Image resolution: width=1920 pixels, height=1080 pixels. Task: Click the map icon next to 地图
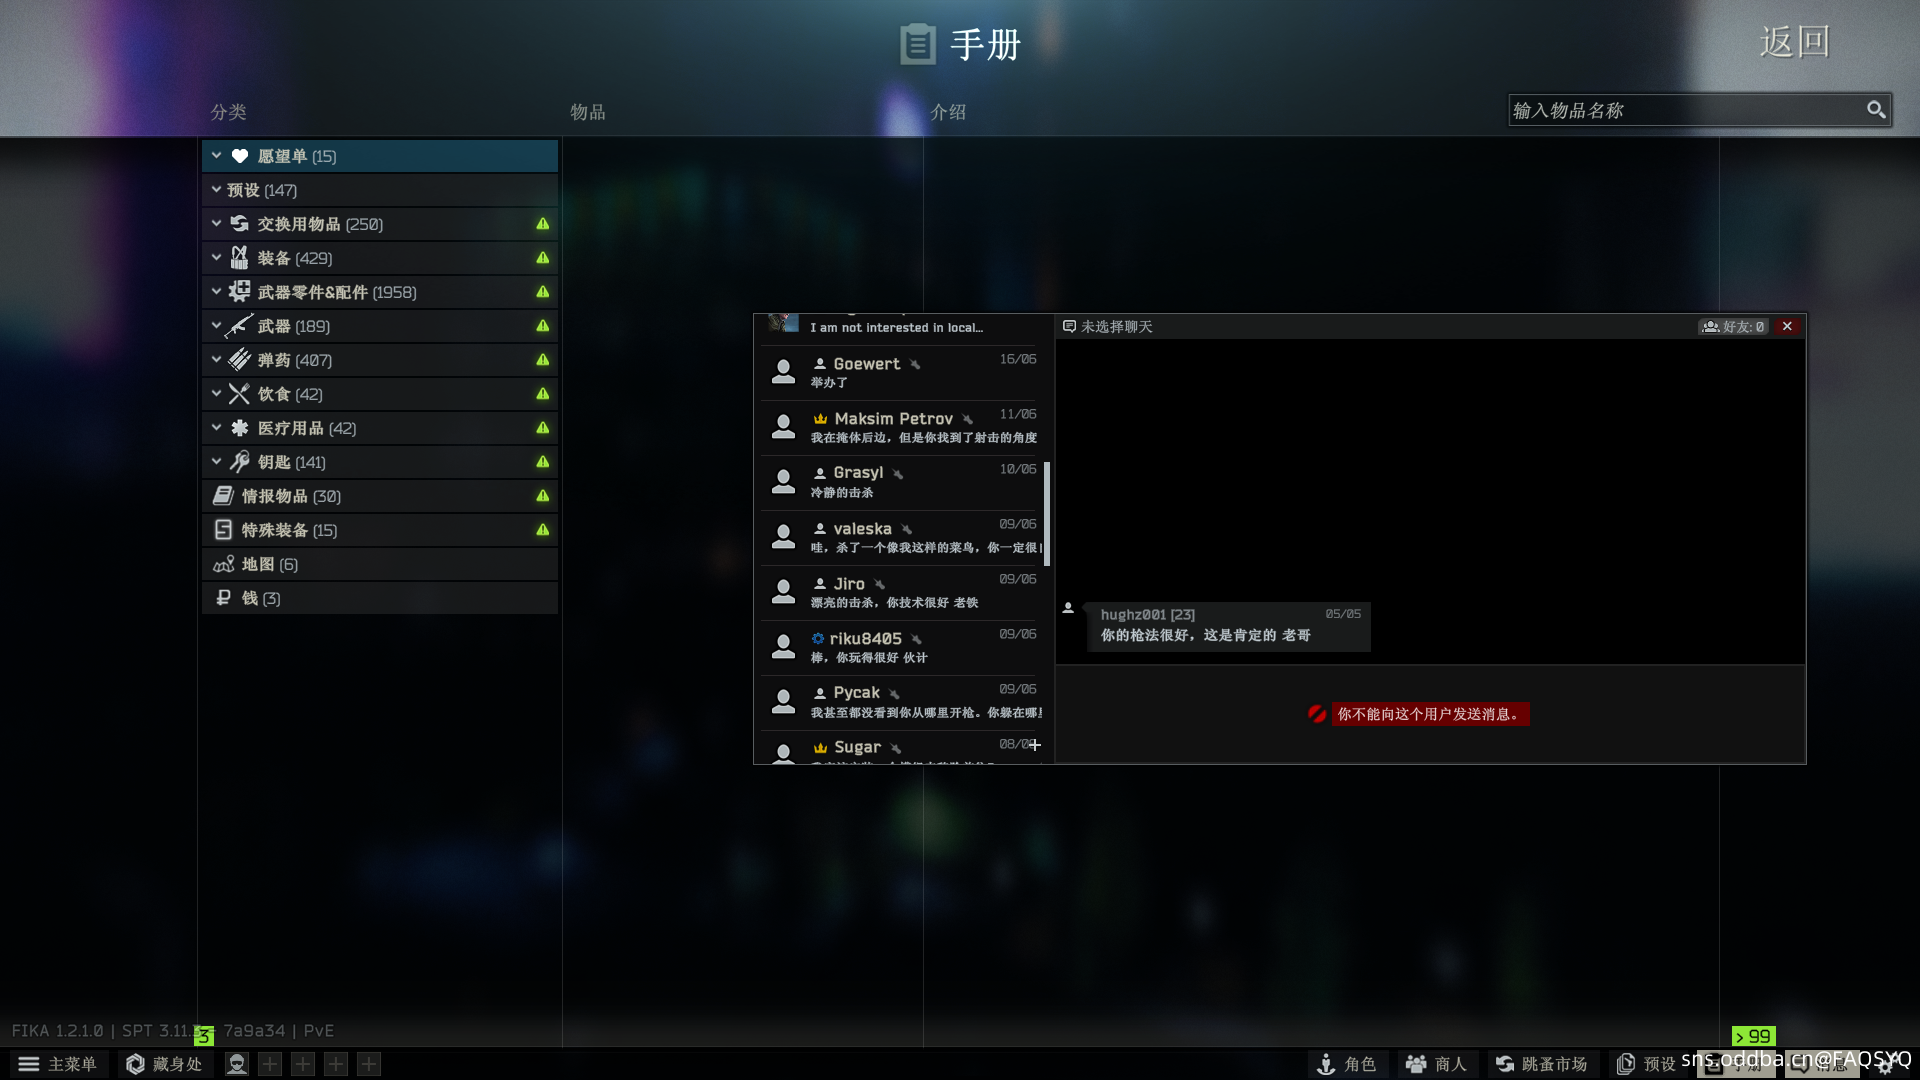click(x=224, y=564)
